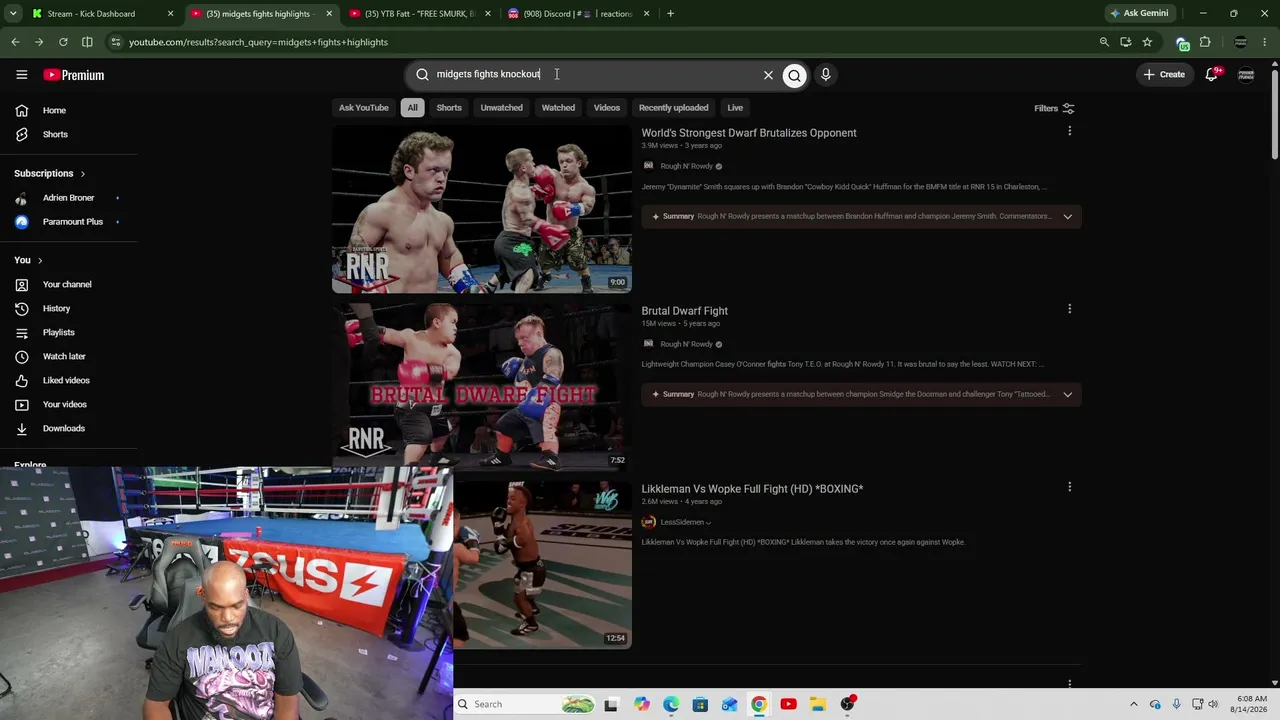Filter results by Shorts chip
The height and width of the screenshot is (720, 1280).
tap(449, 108)
